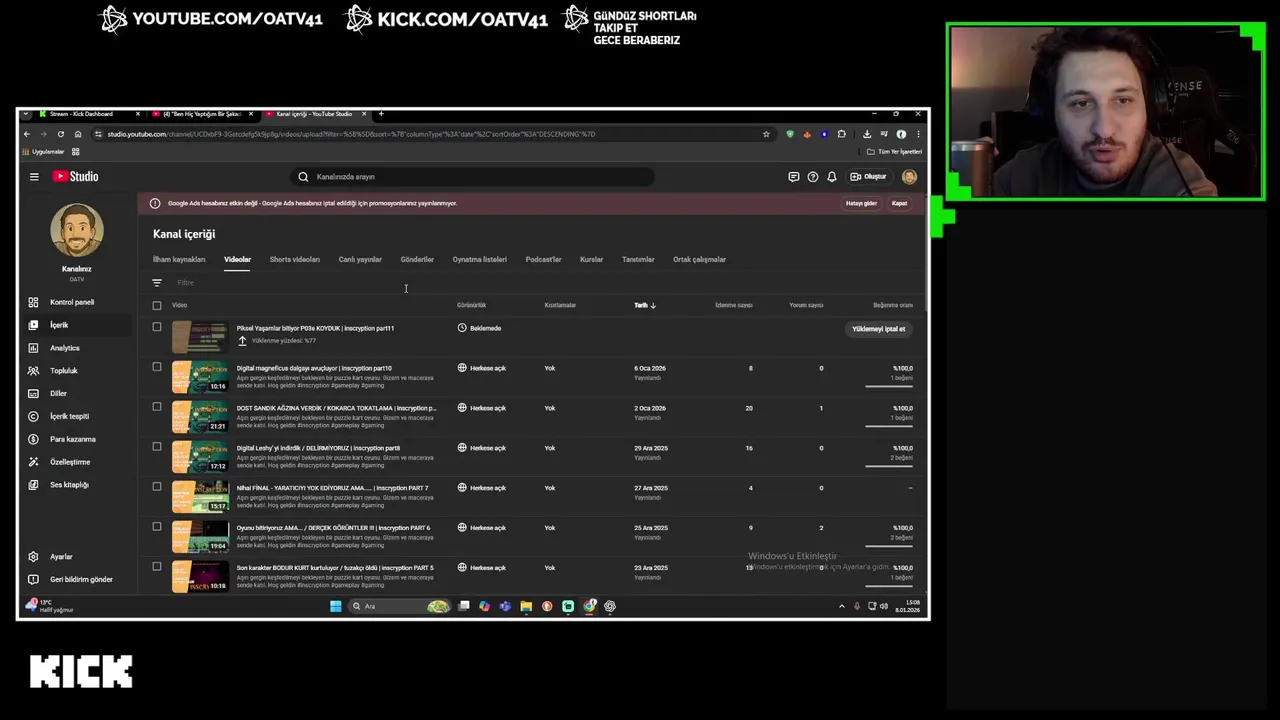1280x720 pixels.
Task: Open File Explorer from taskbar
Action: click(x=526, y=606)
